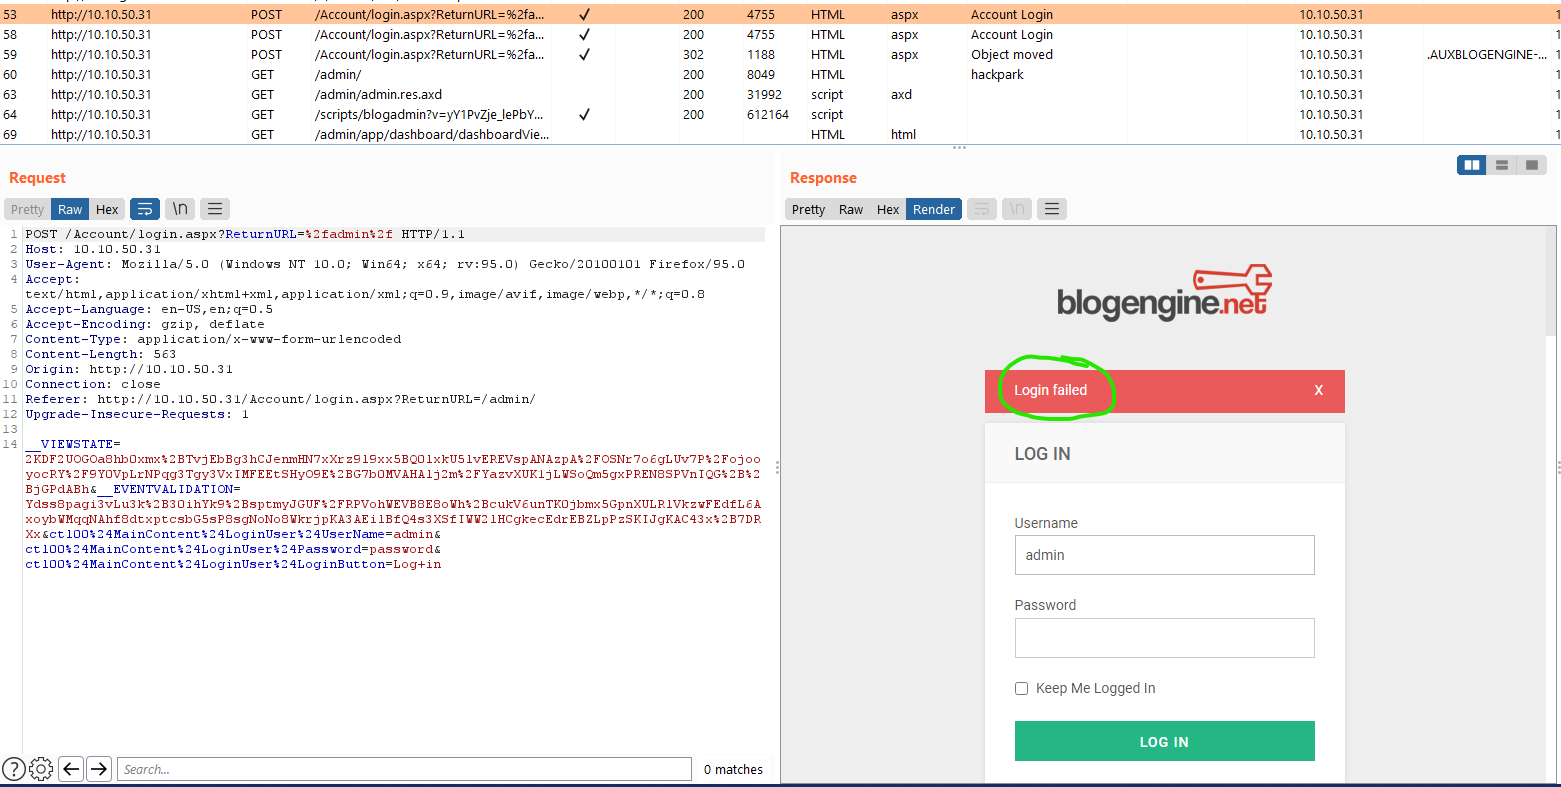Click the request Search text field
This screenshot has height=787, width=1561.
404,769
